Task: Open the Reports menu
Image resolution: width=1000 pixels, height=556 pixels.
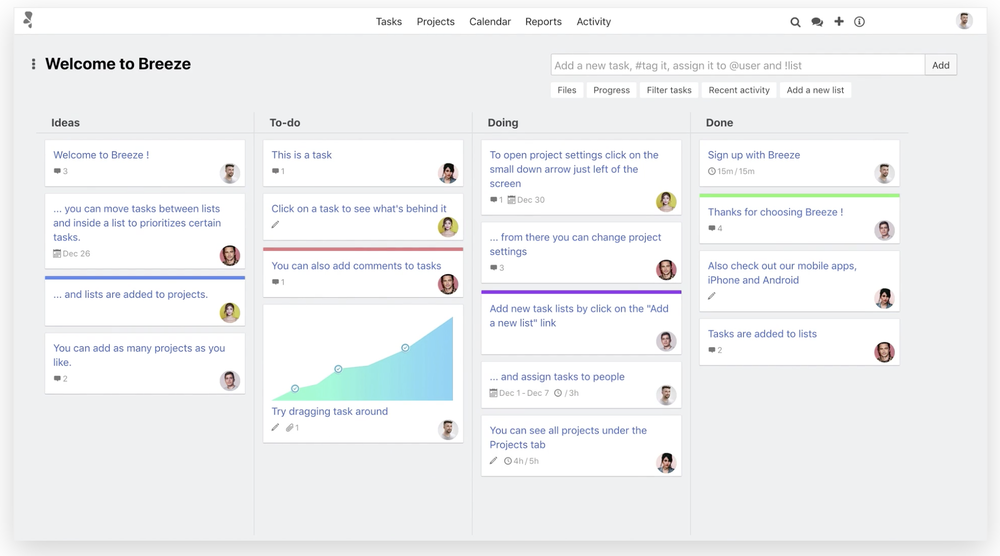Action: coord(543,22)
